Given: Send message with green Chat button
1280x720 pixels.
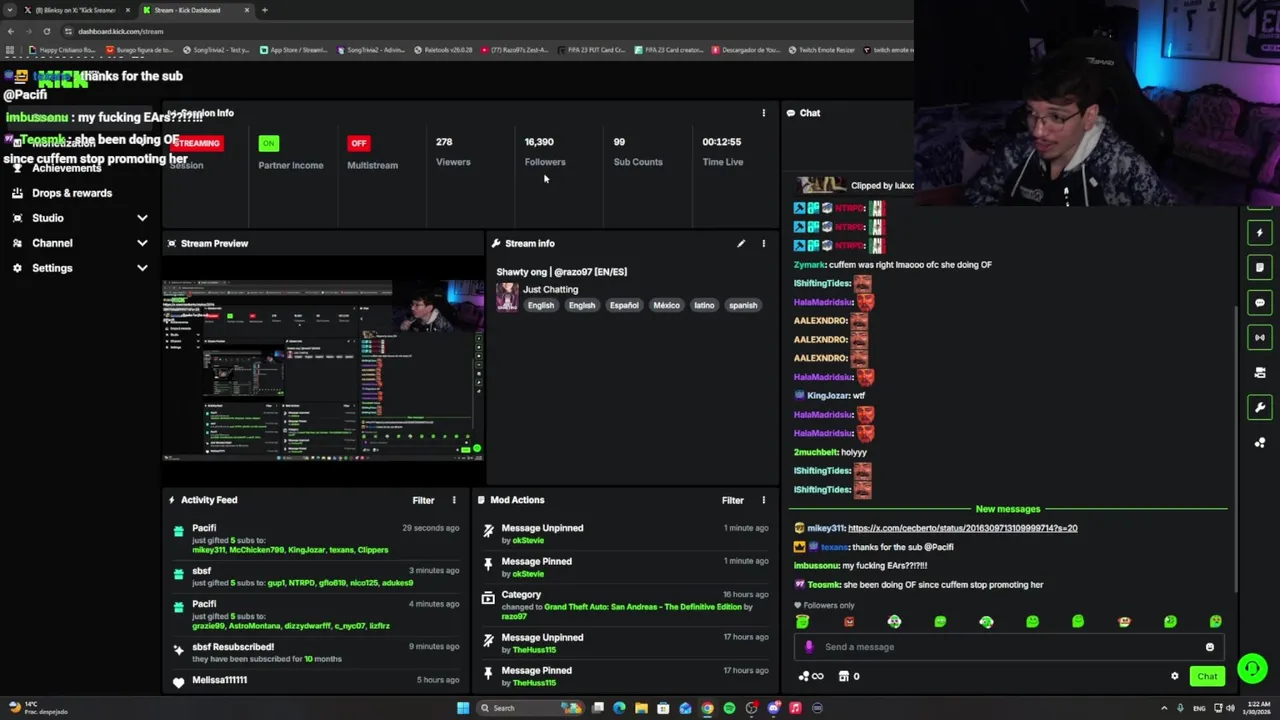Looking at the screenshot, I should coord(1207,676).
